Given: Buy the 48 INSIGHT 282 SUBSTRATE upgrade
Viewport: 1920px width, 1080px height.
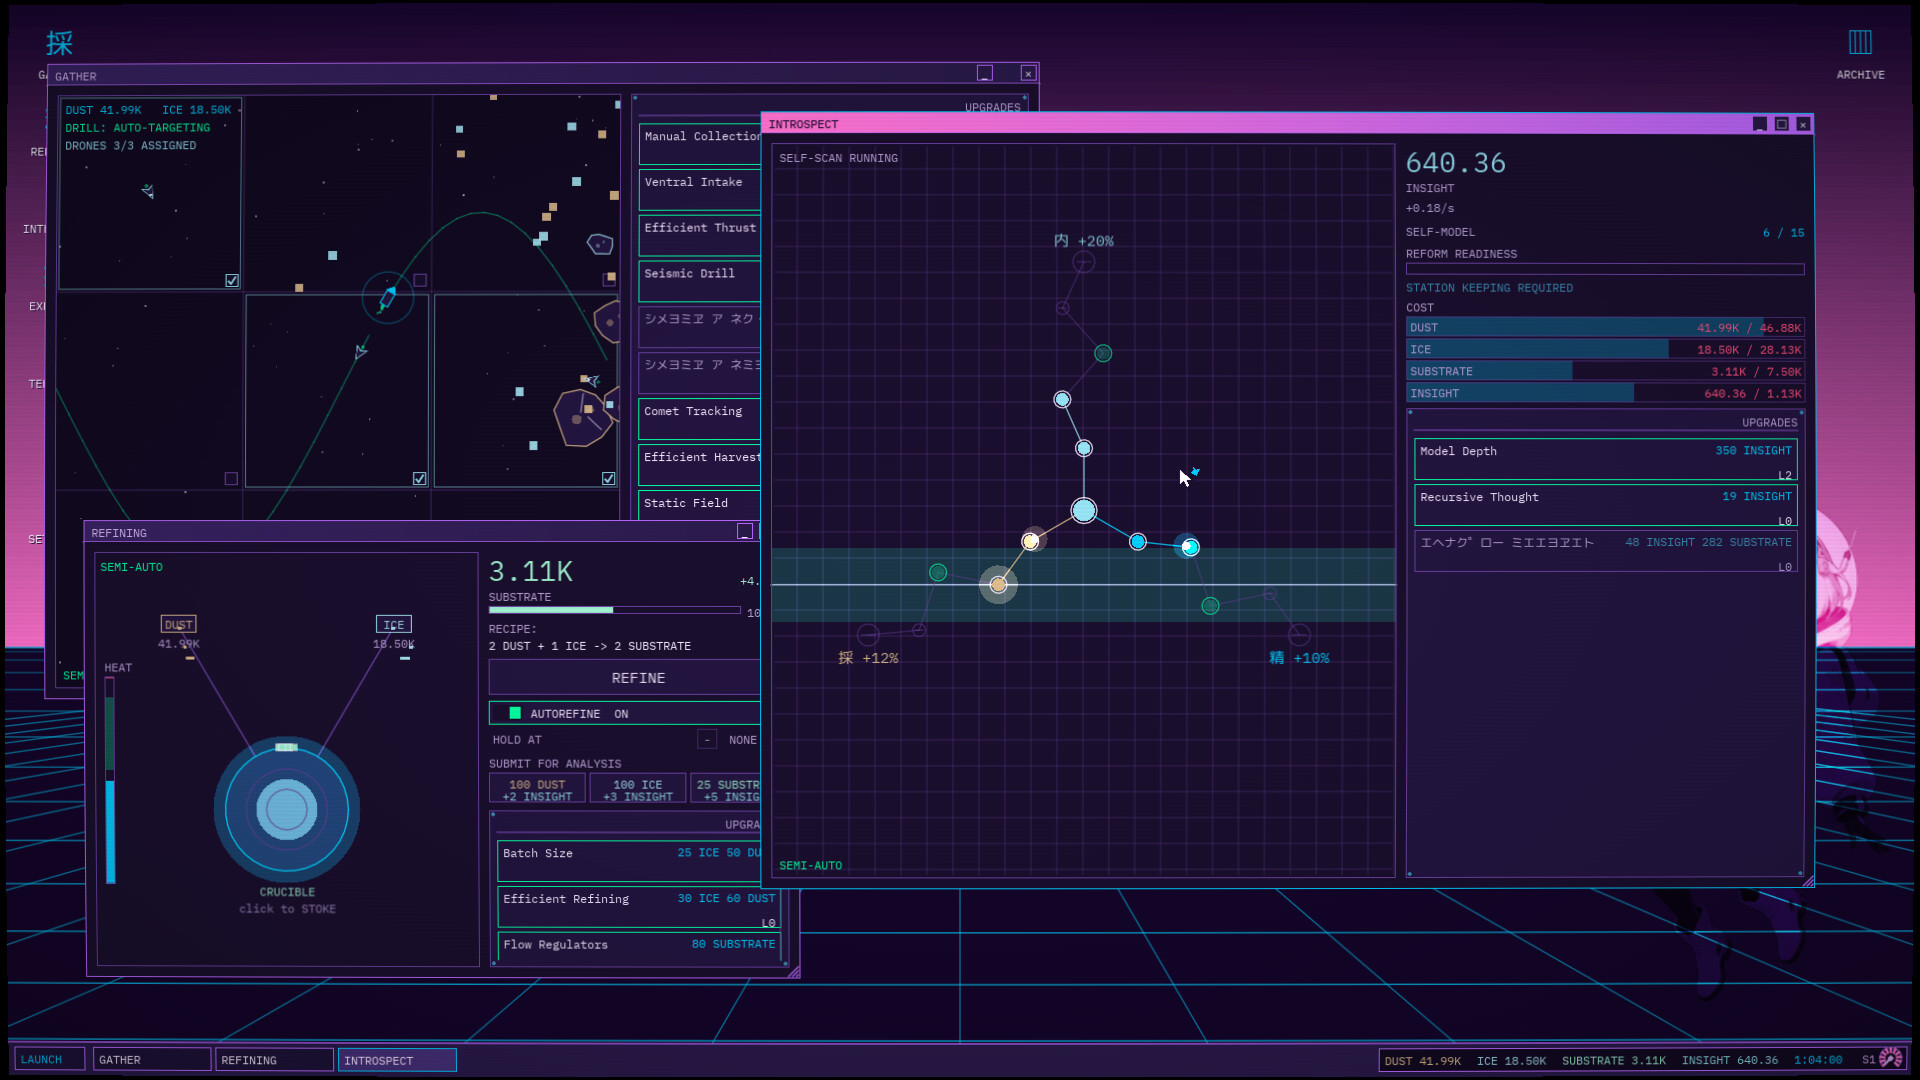Looking at the screenshot, I should 1605,552.
